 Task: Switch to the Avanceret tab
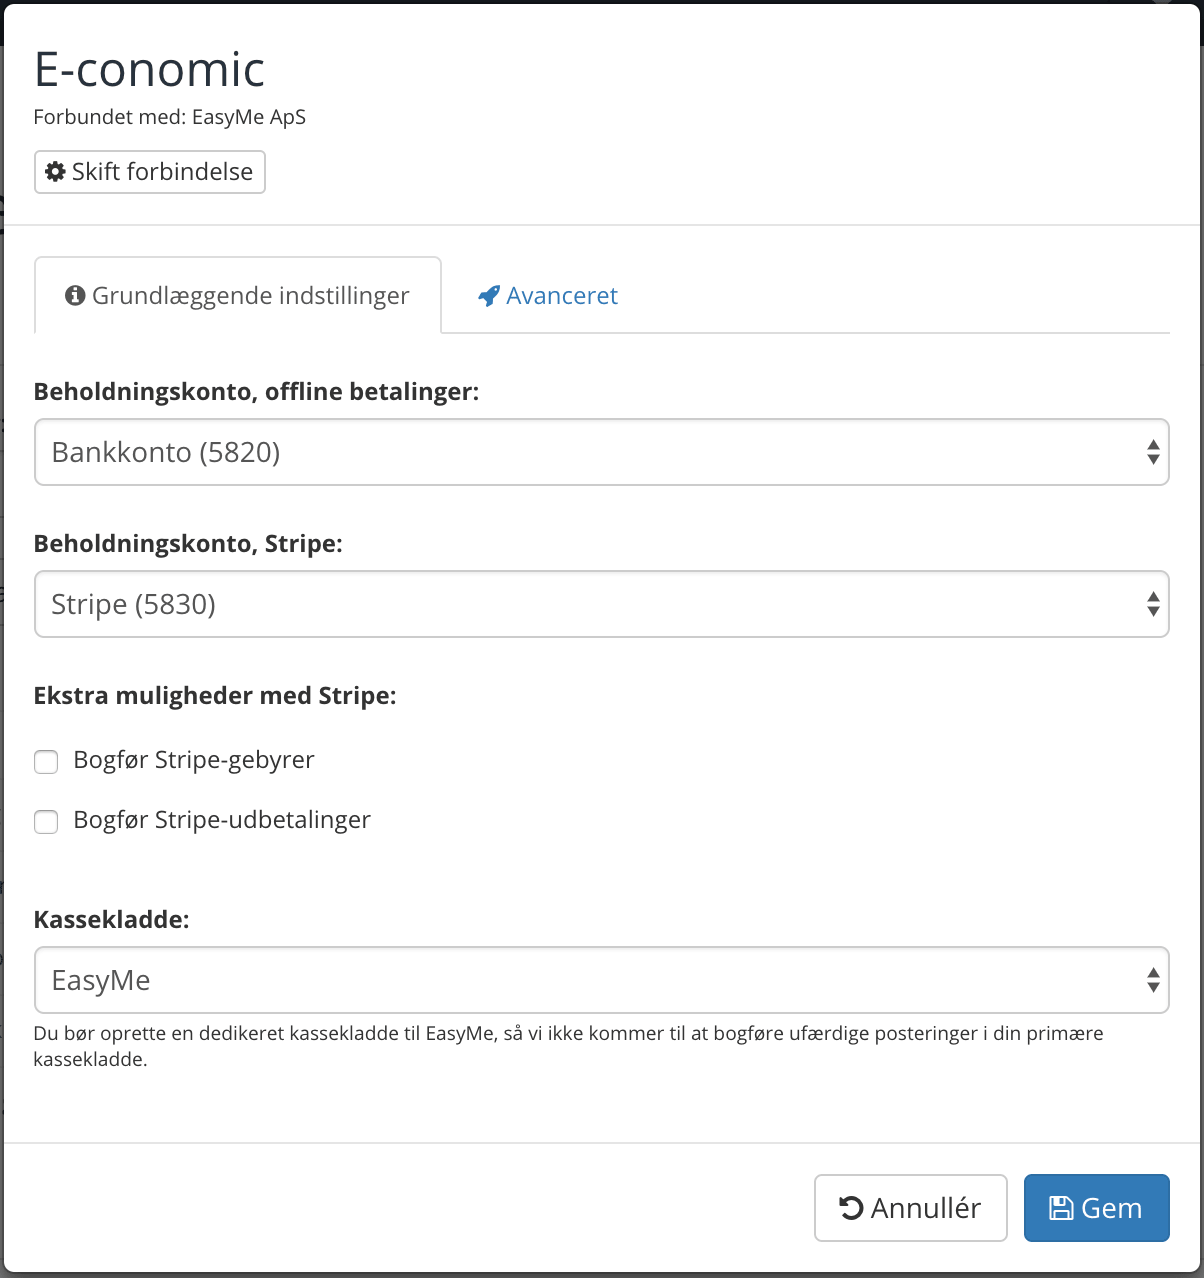pos(561,295)
